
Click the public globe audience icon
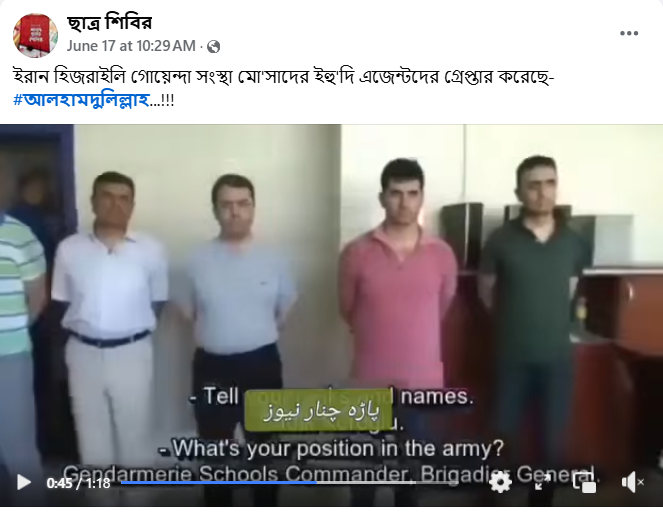pos(214,47)
